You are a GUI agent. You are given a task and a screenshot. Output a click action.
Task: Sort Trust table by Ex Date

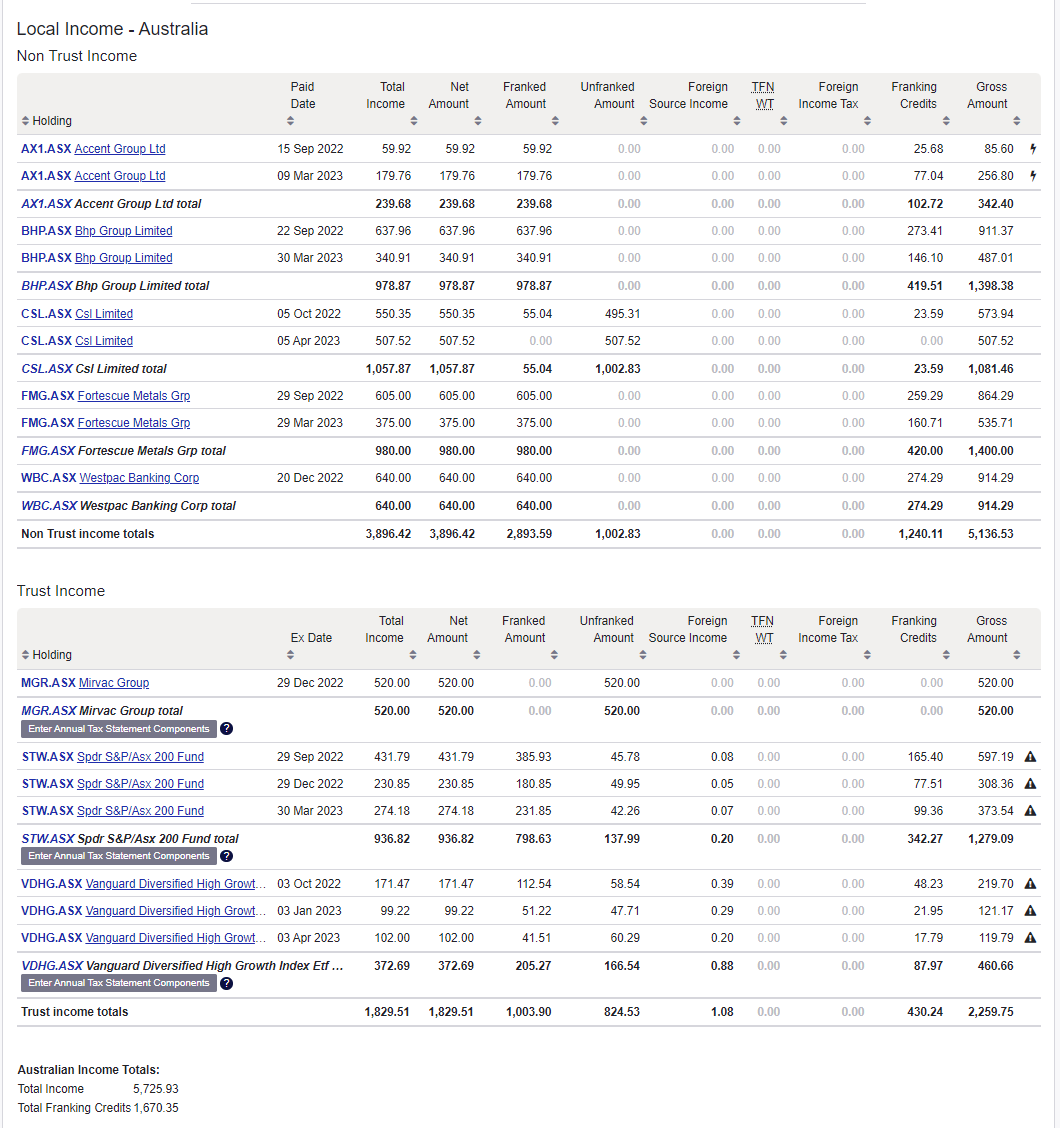pyautogui.click(x=291, y=655)
